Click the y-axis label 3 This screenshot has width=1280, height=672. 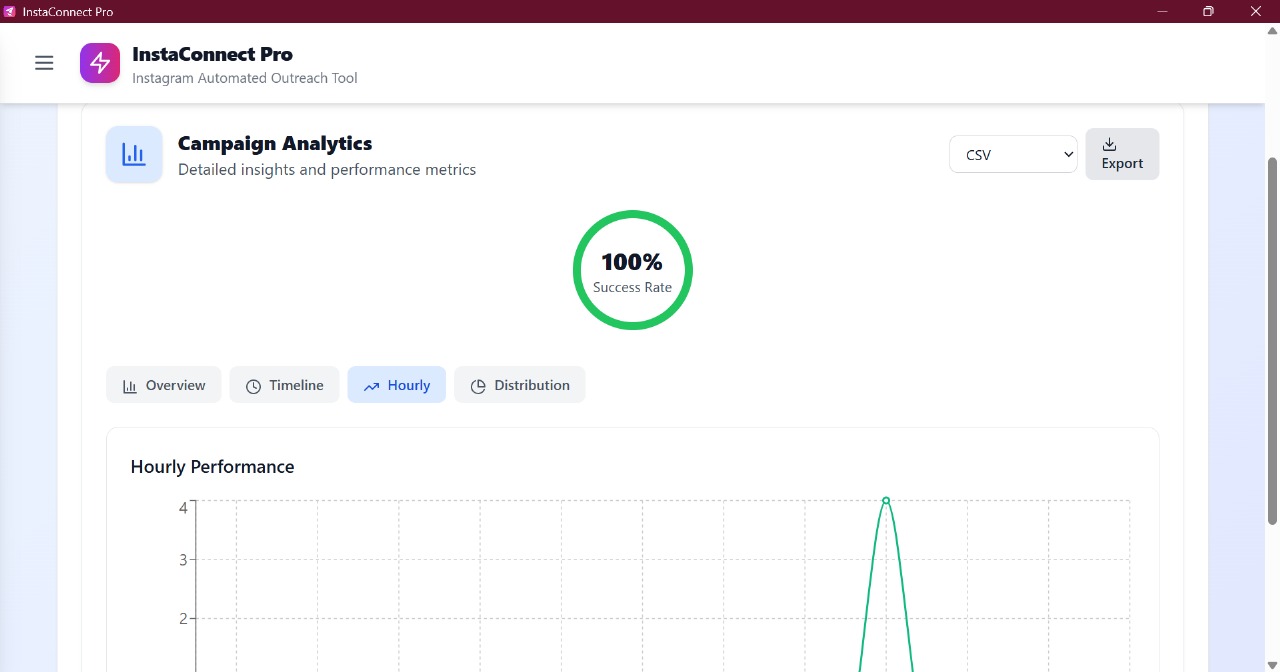coord(183,559)
